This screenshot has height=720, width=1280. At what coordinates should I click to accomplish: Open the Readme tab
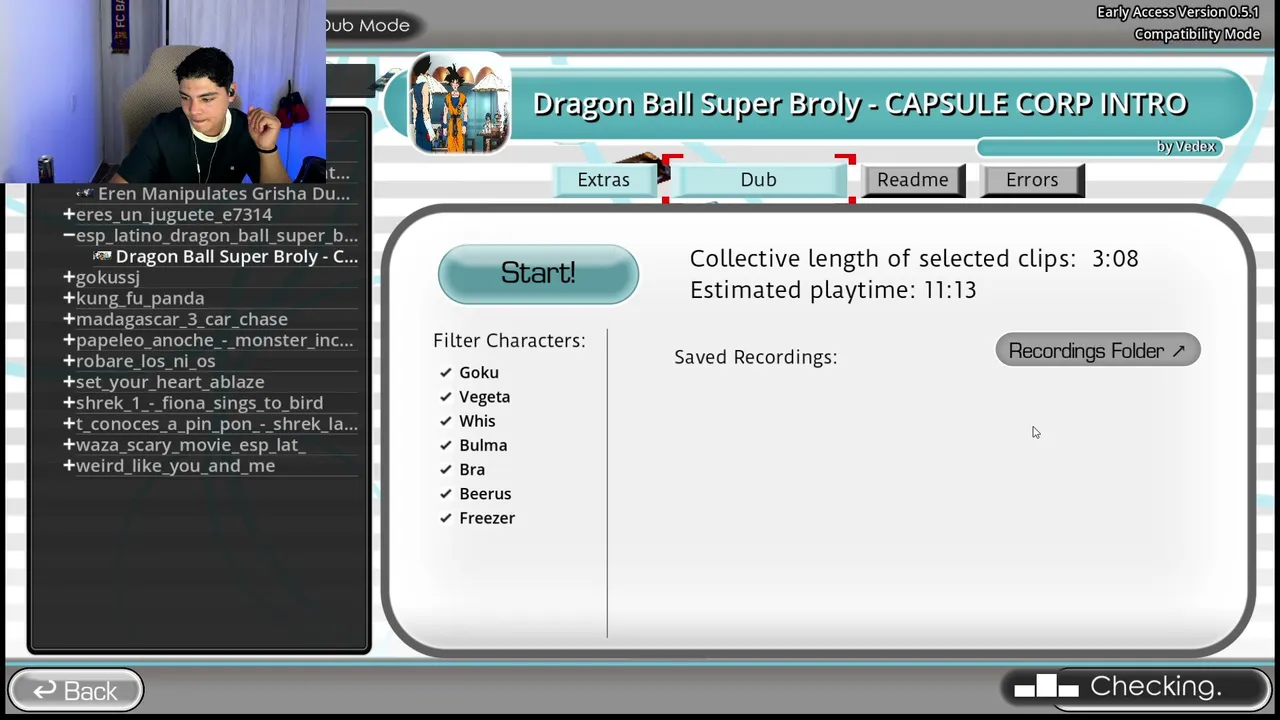coord(913,180)
